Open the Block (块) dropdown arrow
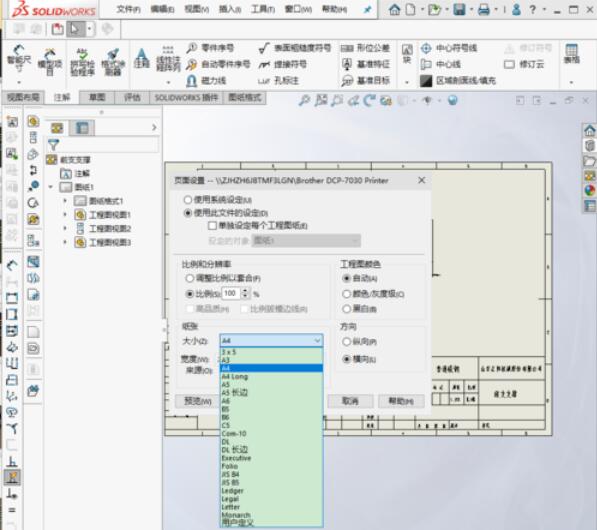The image size is (597, 530). pos(407,82)
